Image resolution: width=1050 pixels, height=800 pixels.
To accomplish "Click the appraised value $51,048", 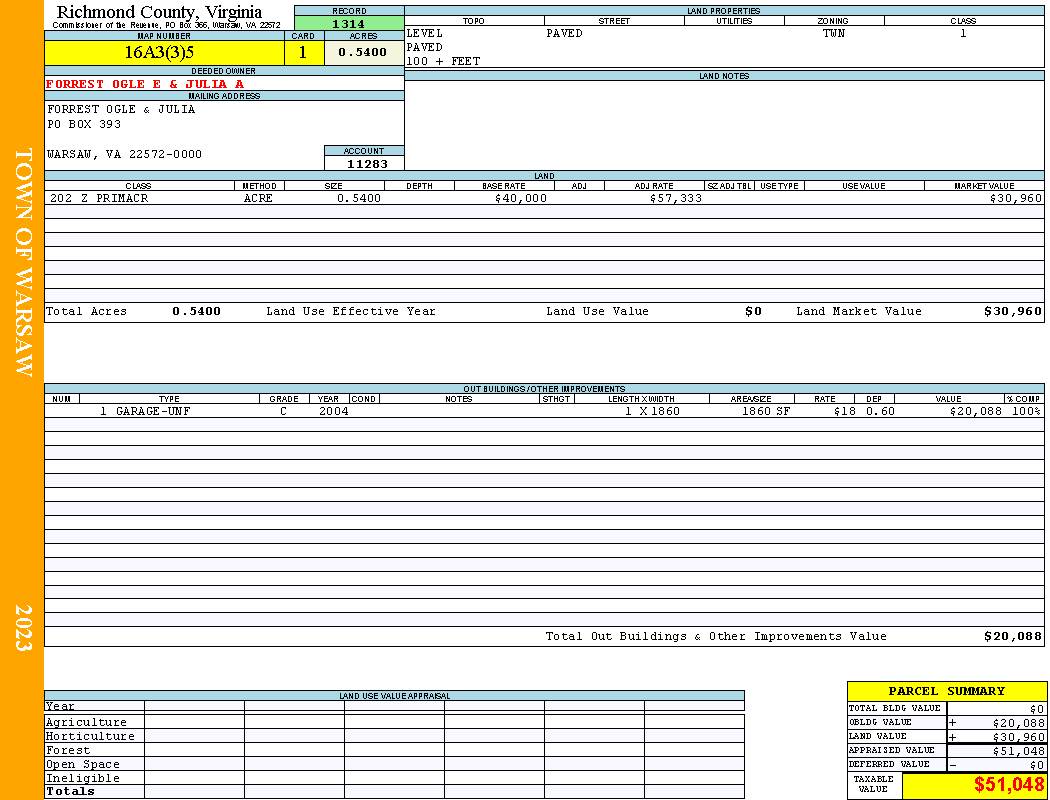I will (x=1019, y=751).
